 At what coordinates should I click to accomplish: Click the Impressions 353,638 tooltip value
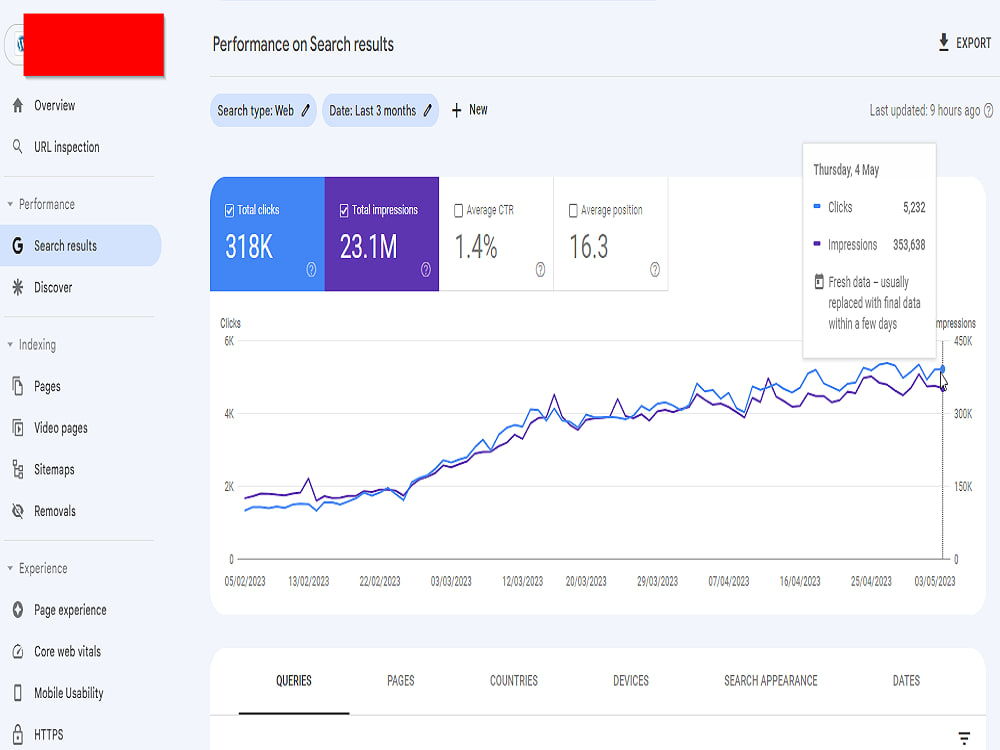[909, 245]
